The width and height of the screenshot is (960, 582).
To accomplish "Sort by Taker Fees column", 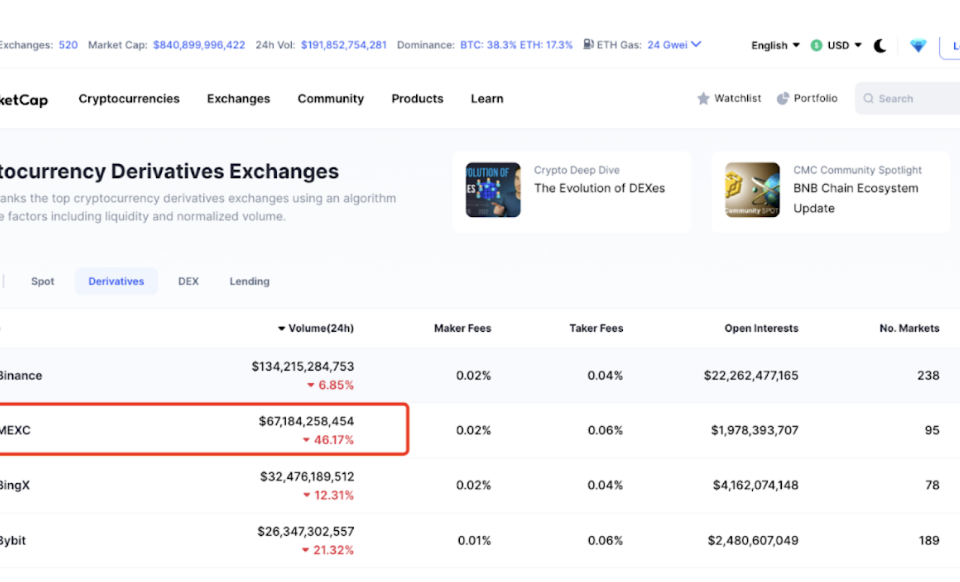I will 596,328.
